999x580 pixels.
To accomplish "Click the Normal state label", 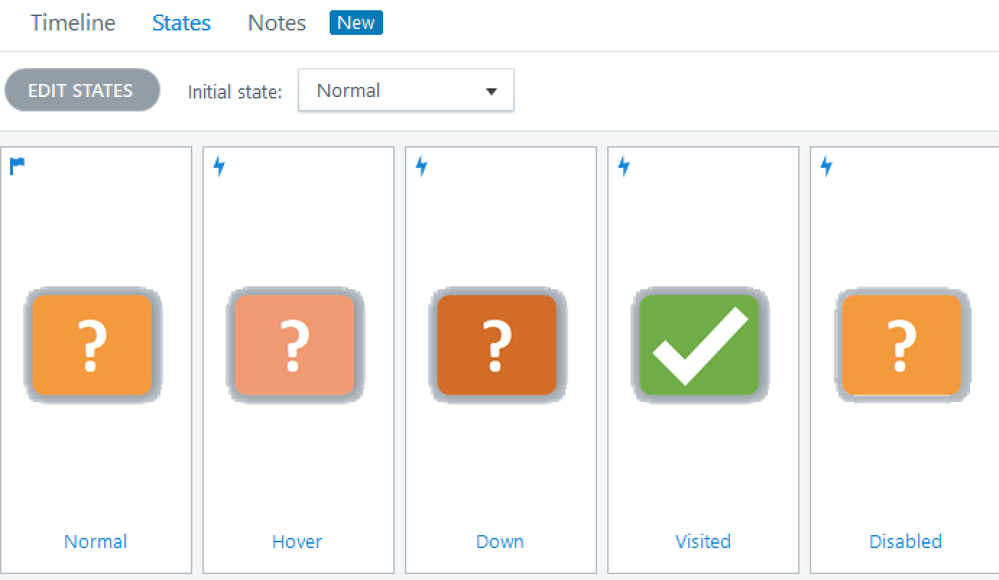I will tap(95, 541).
